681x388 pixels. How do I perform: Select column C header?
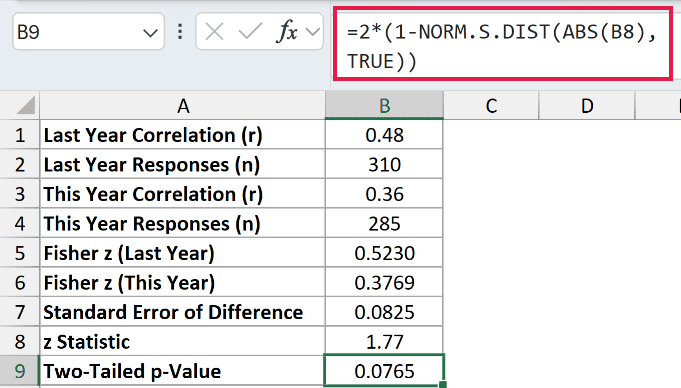pyautogui.click(x=491, y=106)
